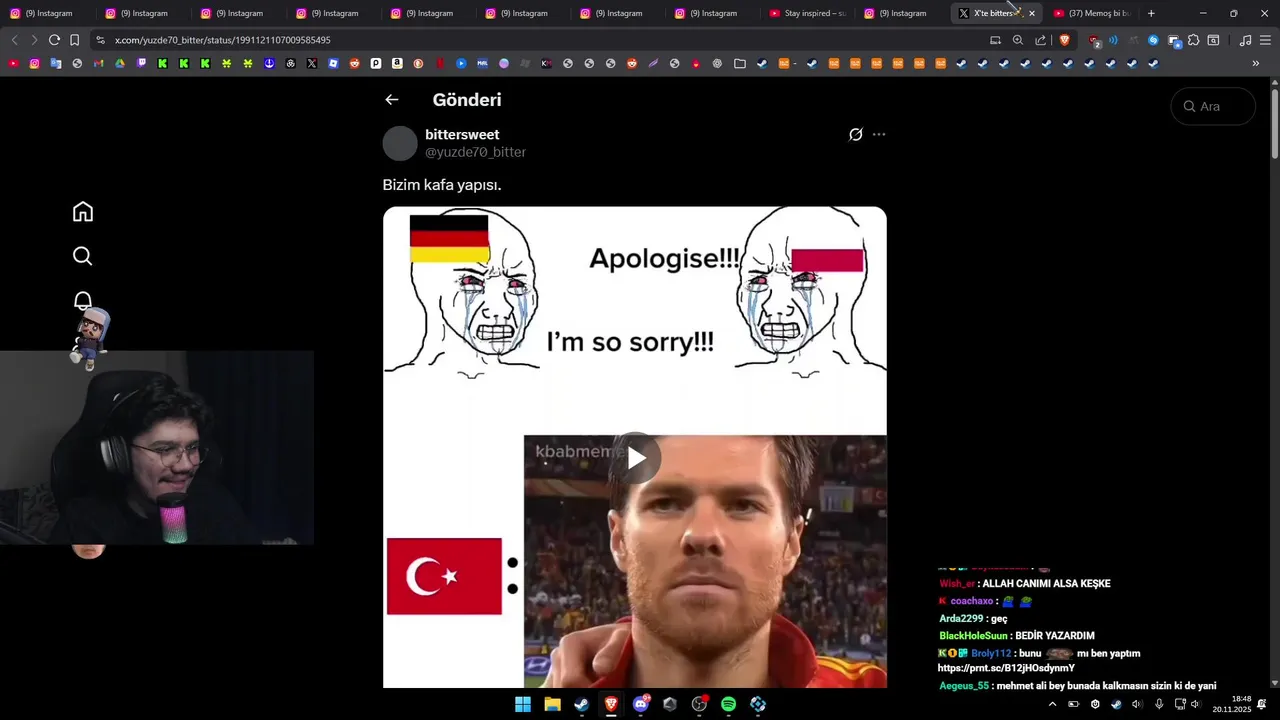View site information icon in address bar
1280x720 pixels.
pyautogui.click(x=100, y=40)
